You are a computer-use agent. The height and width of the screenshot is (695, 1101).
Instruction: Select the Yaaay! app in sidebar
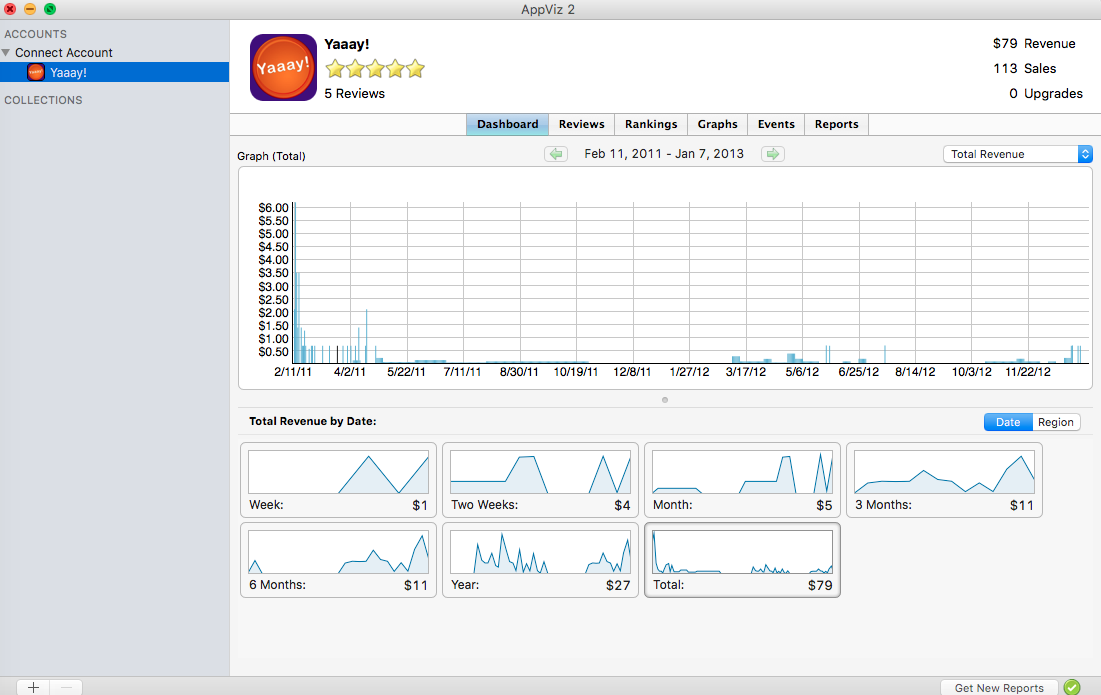tap(114, 72)
